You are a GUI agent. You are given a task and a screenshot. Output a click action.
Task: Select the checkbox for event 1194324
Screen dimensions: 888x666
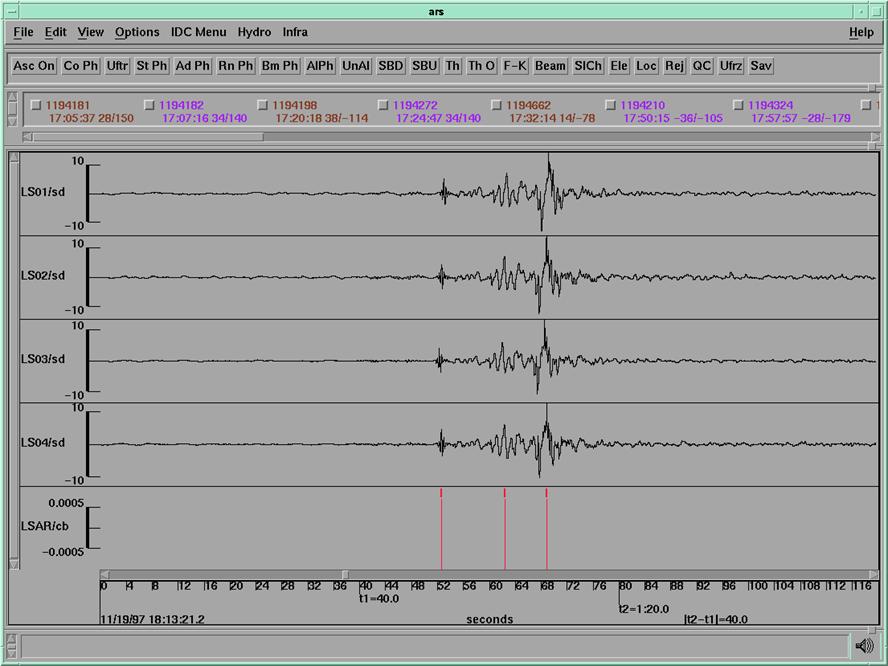pyautogui.click(x=739, y=105)
